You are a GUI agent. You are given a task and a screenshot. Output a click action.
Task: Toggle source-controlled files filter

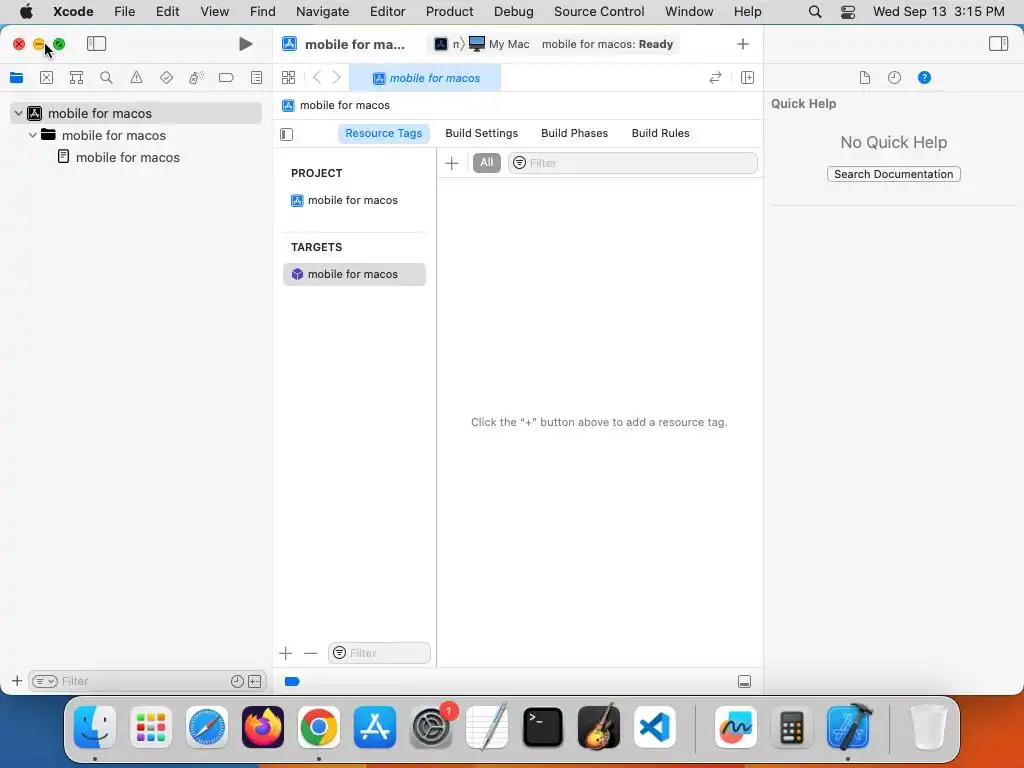(x=255, y=681)
